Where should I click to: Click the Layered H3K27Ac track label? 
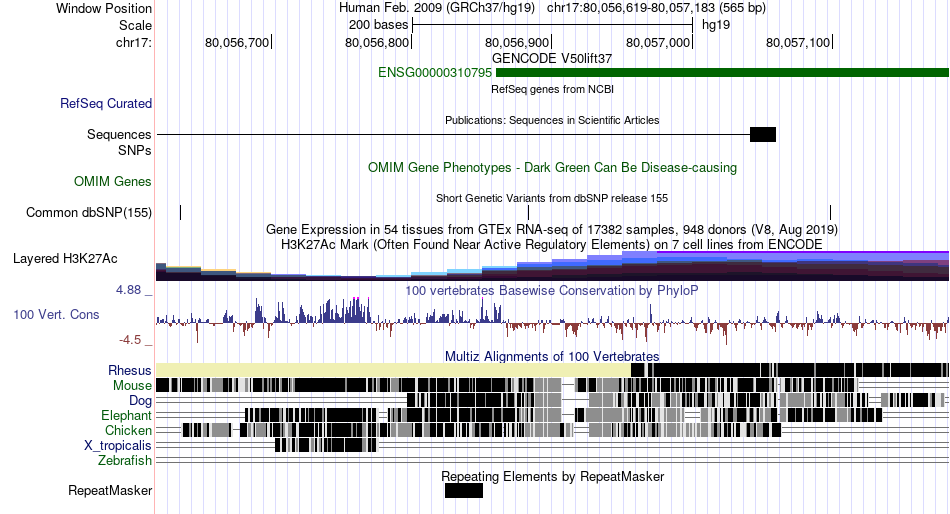click(x=65, y=259)
